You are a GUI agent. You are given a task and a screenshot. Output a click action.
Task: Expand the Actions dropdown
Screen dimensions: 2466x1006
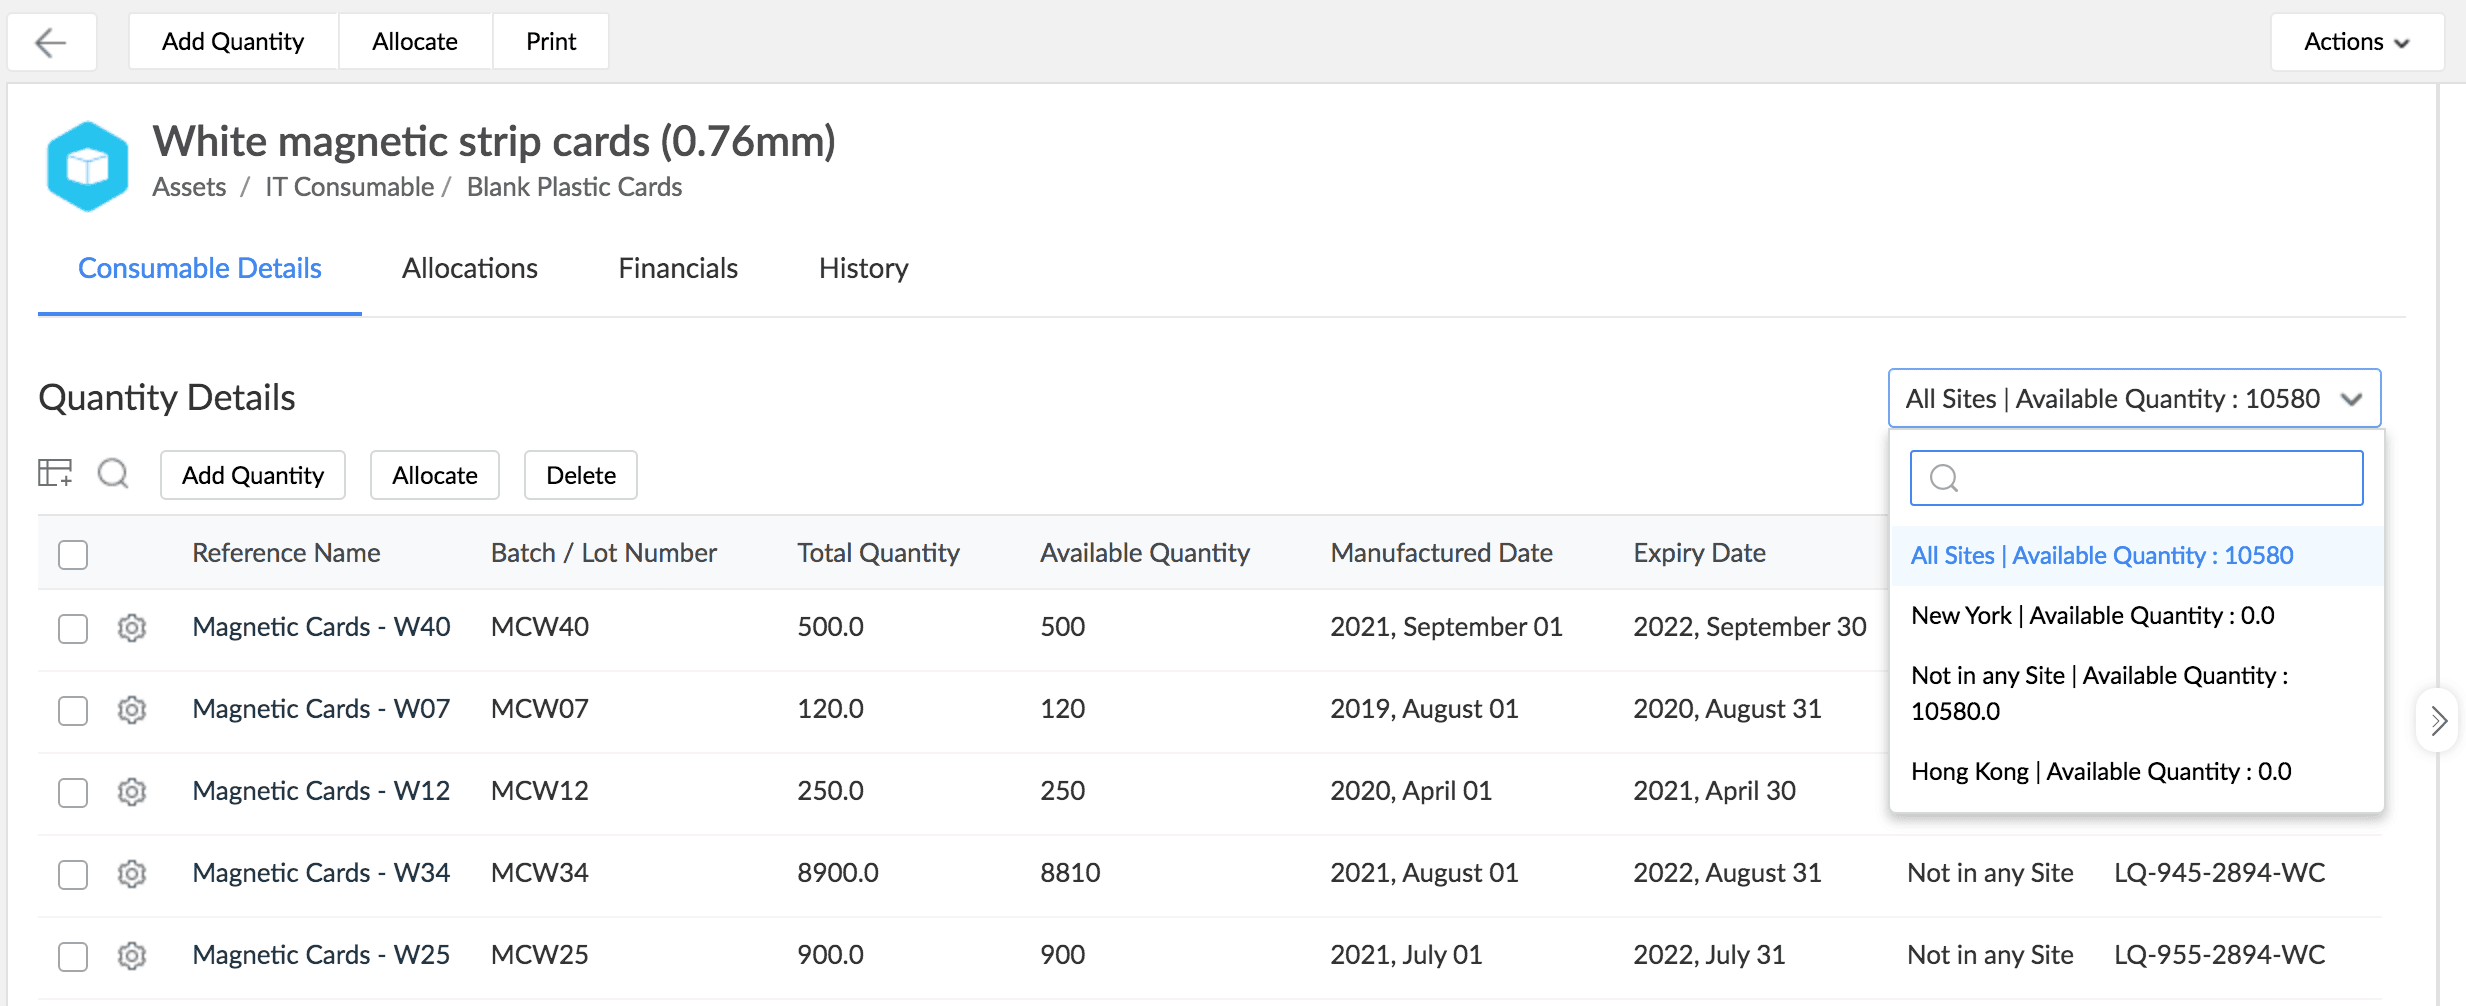[2357, 42]
